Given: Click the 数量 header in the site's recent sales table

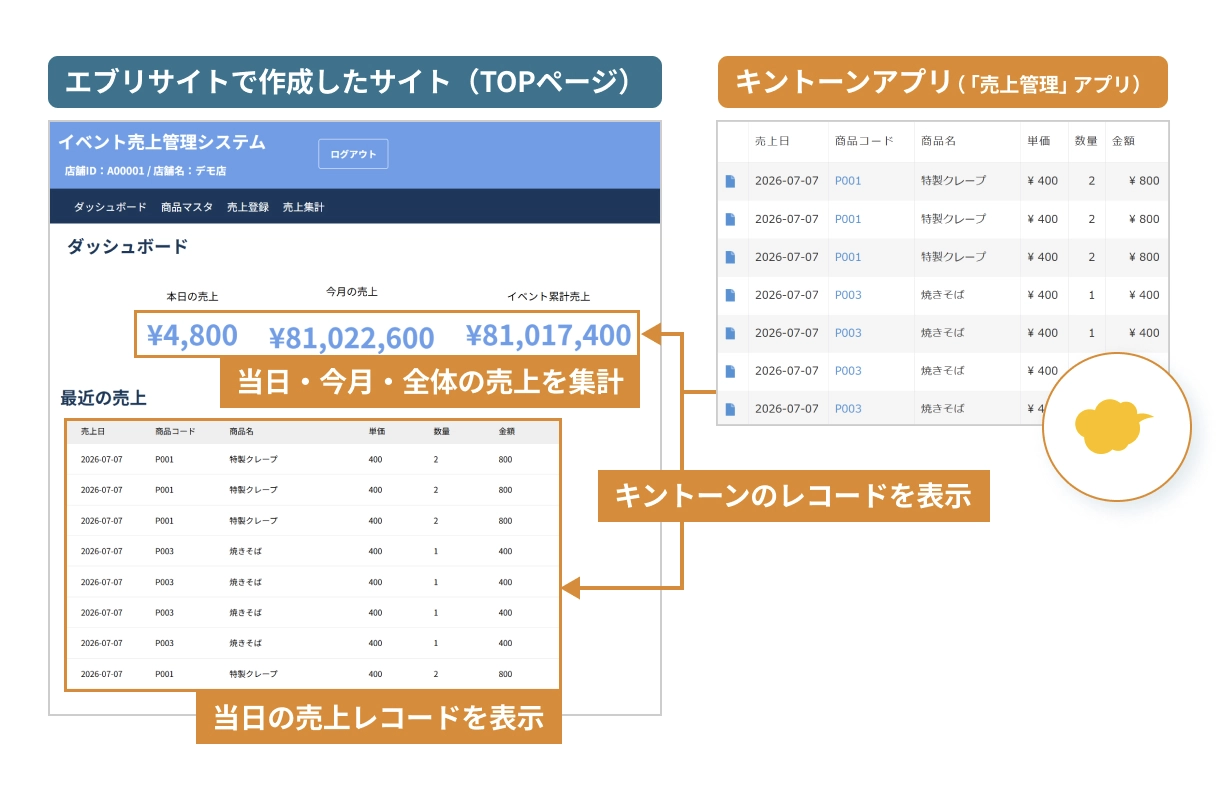Looking at the screenshot, I should (x=441, y=432).
